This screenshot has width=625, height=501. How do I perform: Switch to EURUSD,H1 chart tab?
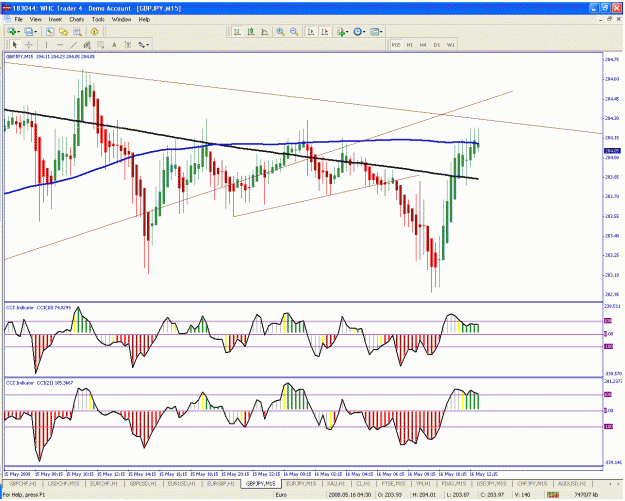point(181,484)
